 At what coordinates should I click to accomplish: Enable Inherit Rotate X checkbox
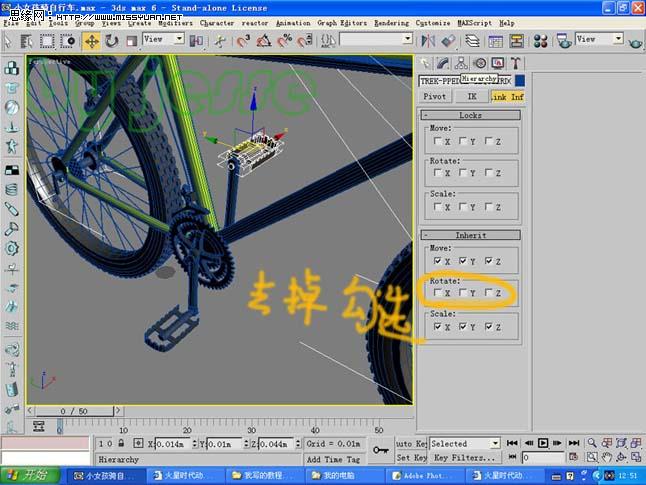tap(438, 293)
